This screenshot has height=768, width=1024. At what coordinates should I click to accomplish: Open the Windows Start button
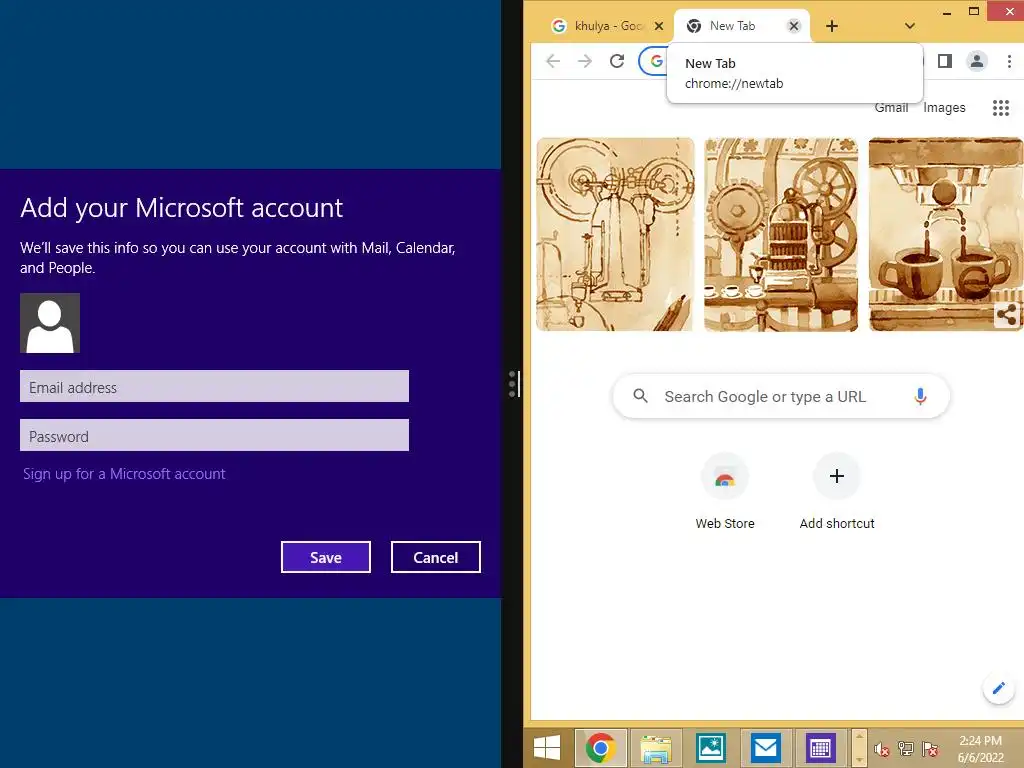(547, 748)
